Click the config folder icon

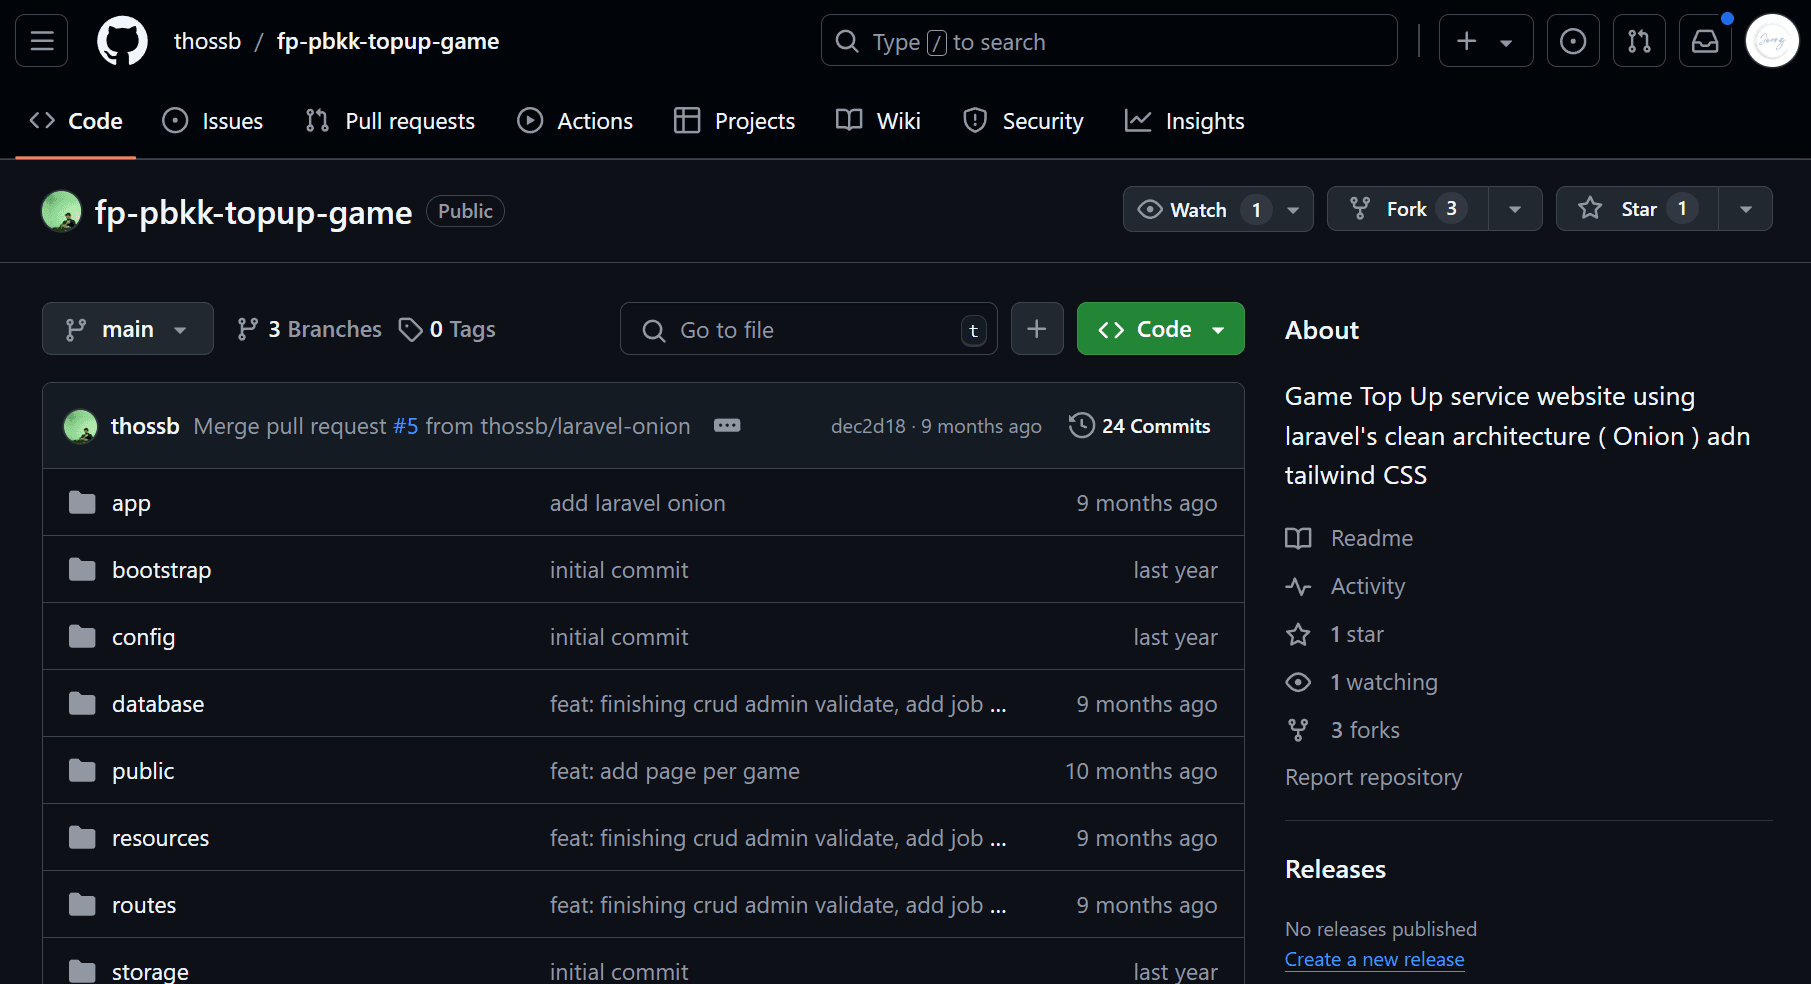(x=82, y=636)
